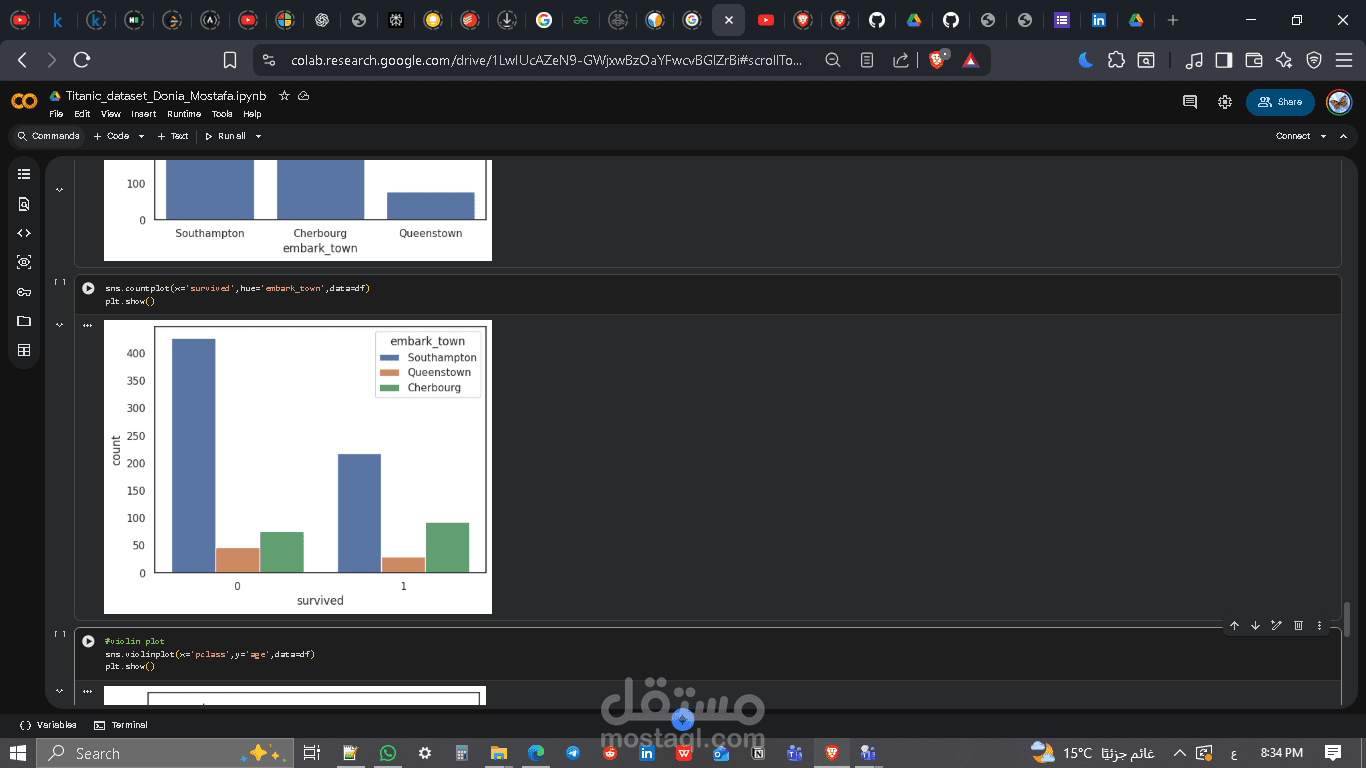Open the Help menu
The width and height of the screenshot is (1366, 768).
click(x=252, y=114)
